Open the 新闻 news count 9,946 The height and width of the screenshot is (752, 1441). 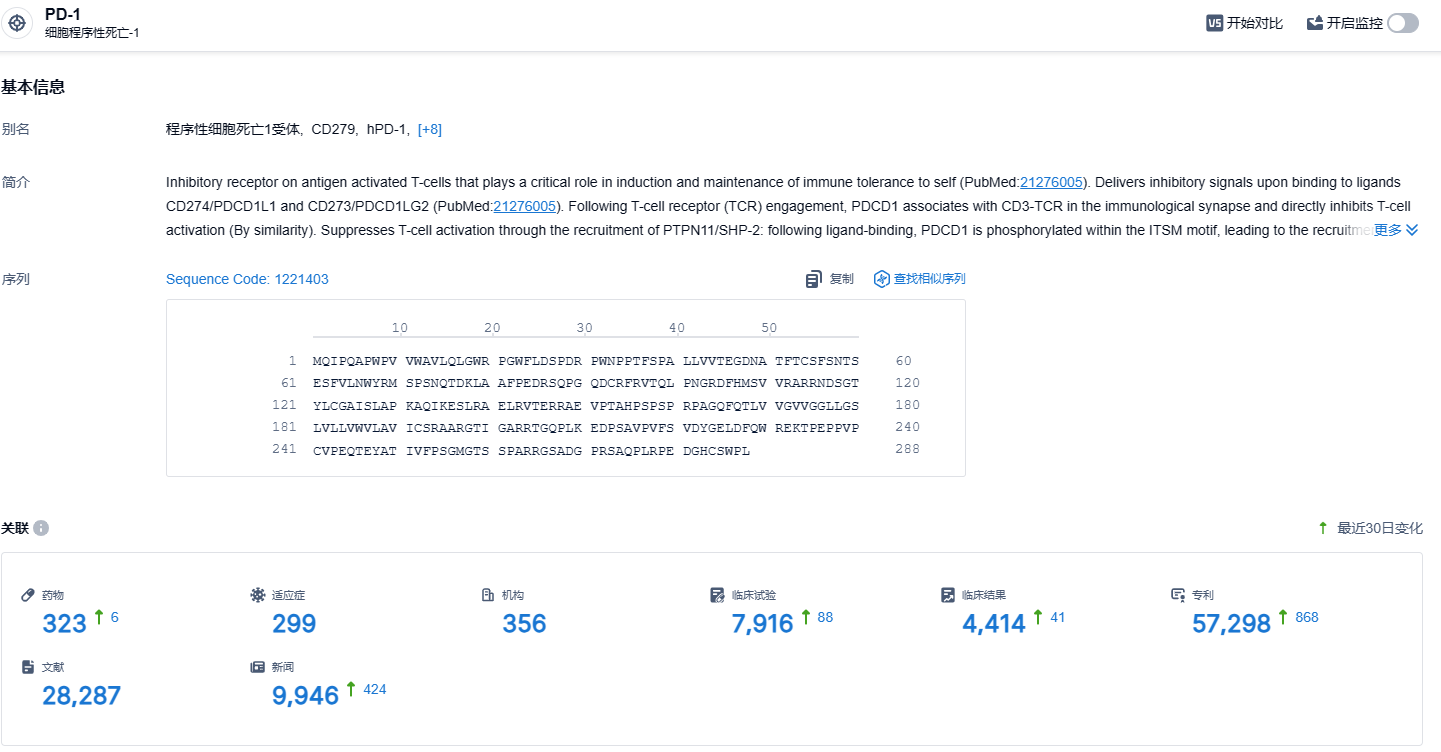pos(305,696)
